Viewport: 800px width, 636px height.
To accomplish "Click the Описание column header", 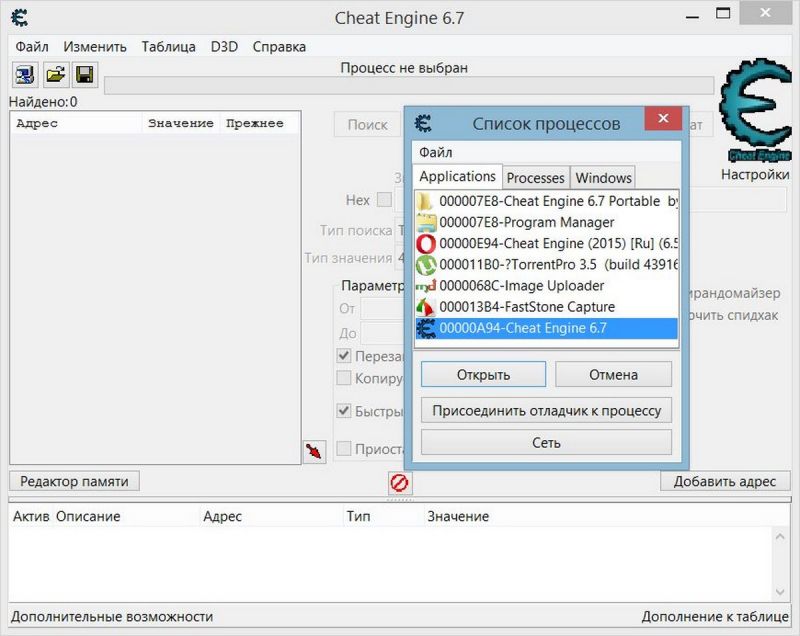I will (128, 517).
